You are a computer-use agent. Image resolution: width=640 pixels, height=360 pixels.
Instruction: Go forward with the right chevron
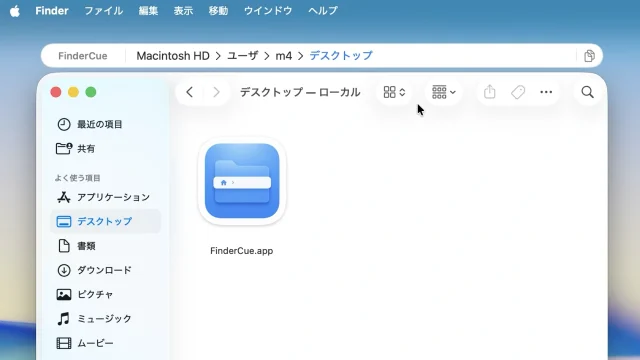[x=216, y=92]
